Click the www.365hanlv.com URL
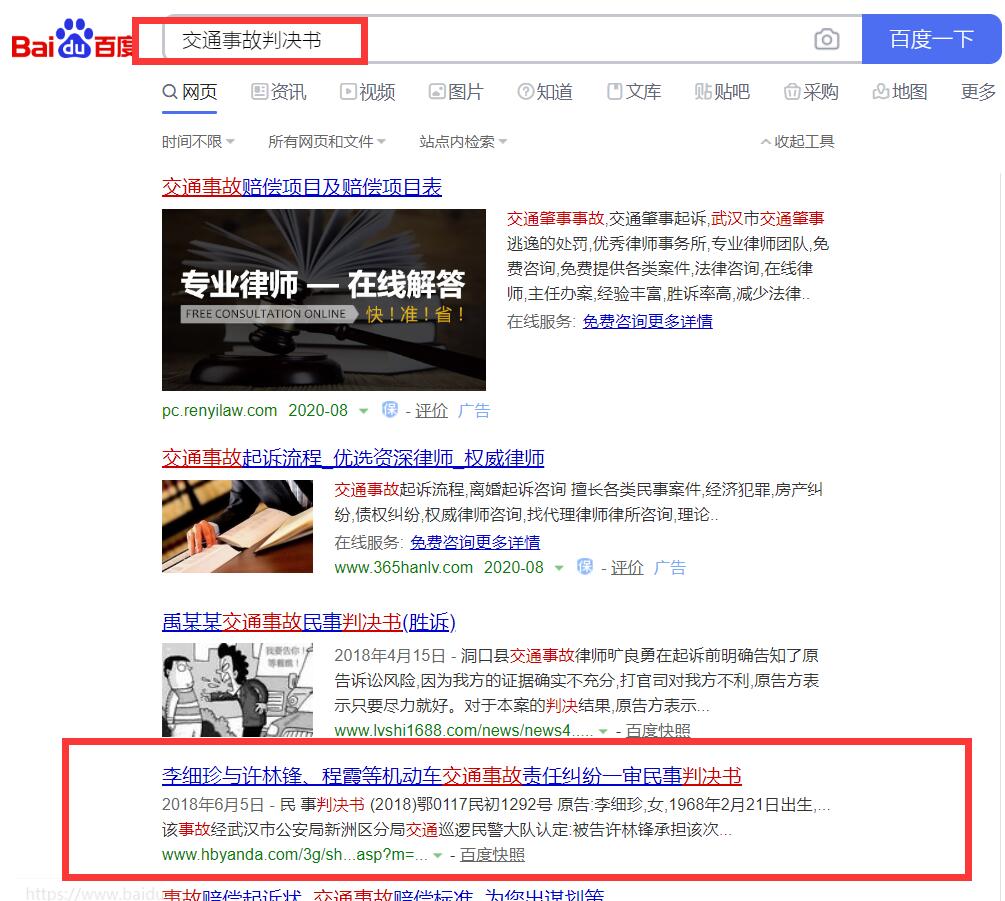This screenshot has width=1005, height=901. (x=404, y=568)
